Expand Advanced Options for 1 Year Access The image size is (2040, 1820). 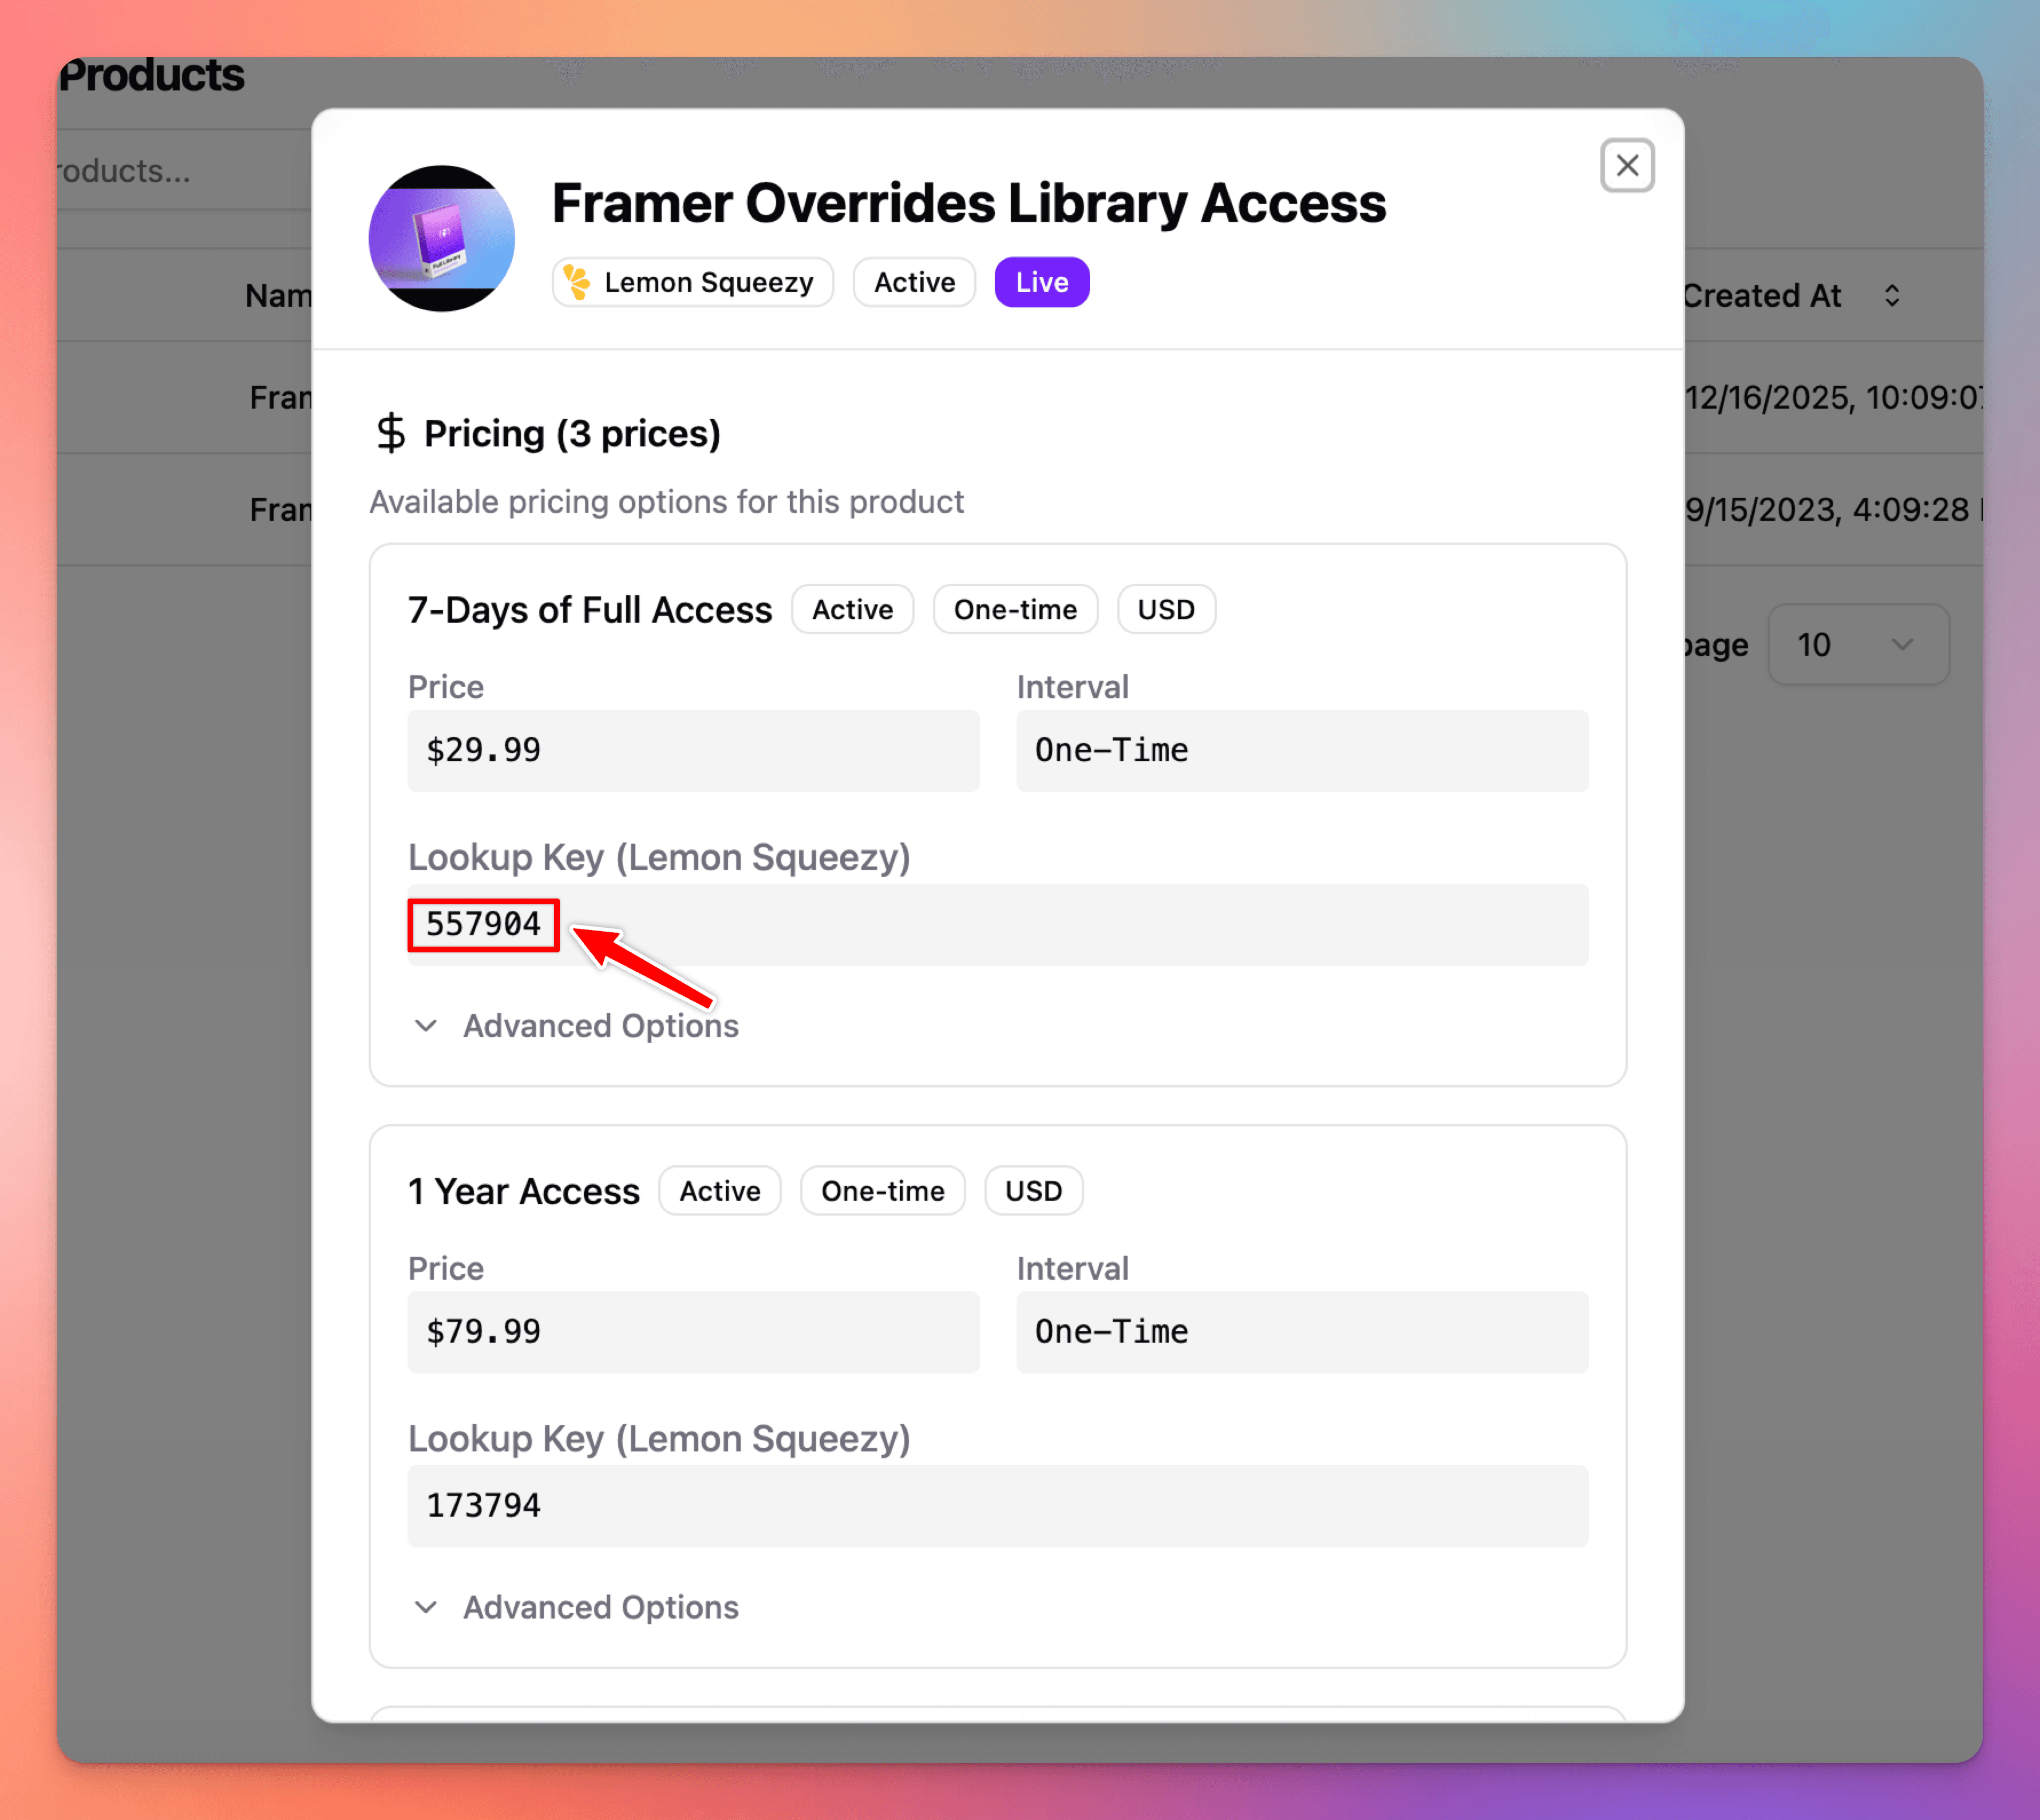tap(576, 1607)
